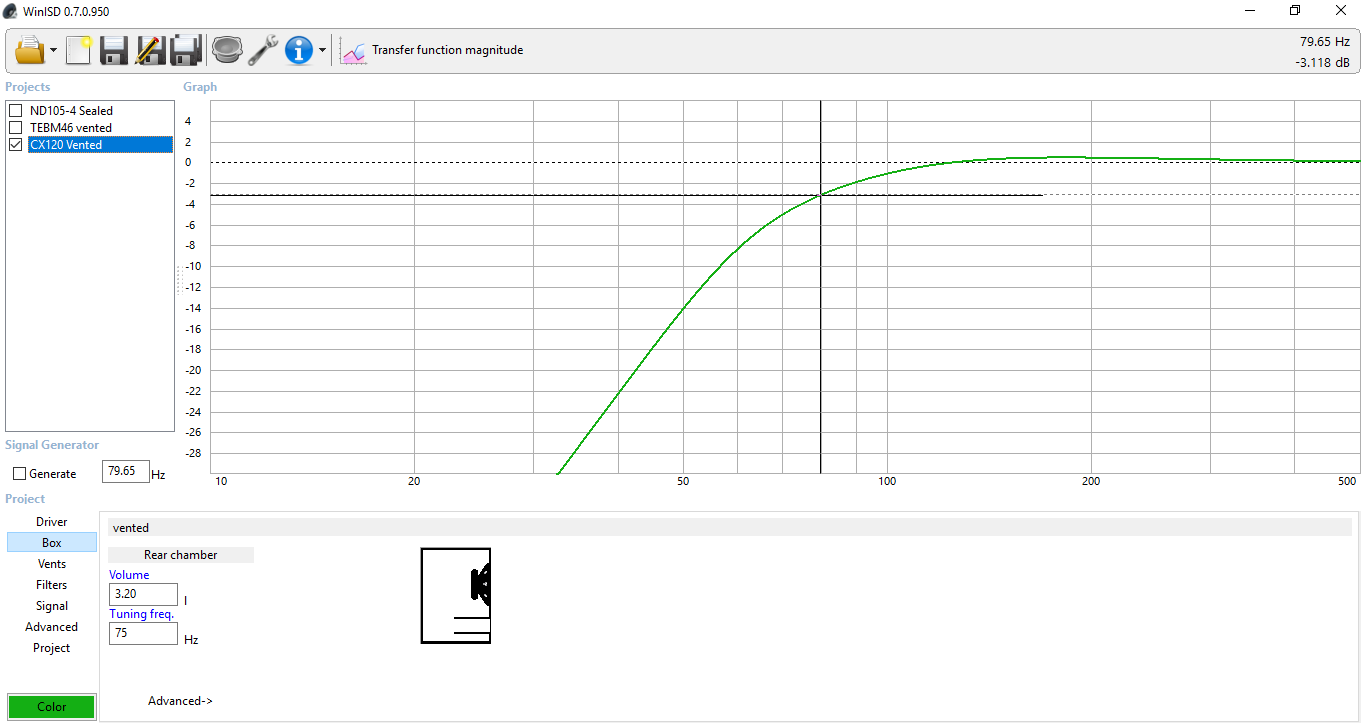Click the Advanced-> button
This screenshot has width=1361, height=723.
180,700
